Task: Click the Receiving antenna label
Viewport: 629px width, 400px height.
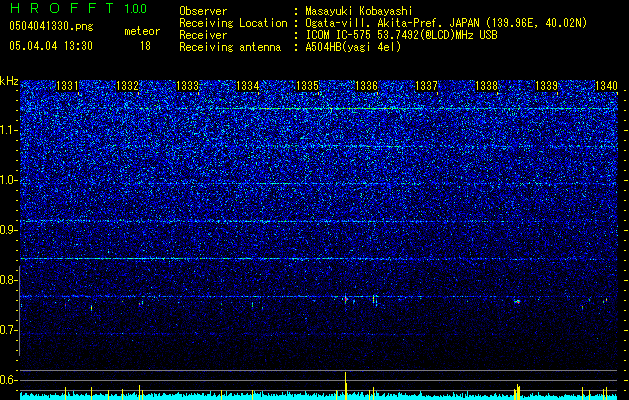Action: 230,47
